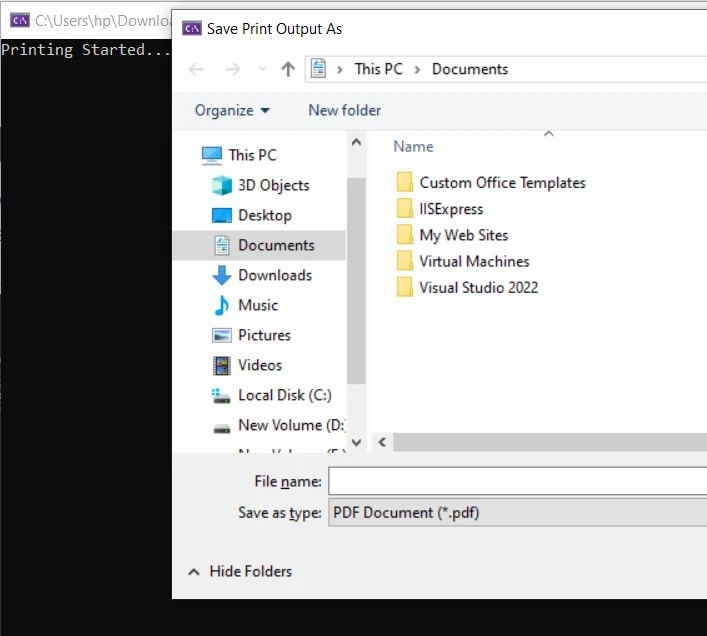Click This PC in the address breadcrumb
Viewport: 707px width, 636px height.
[x=378, y=69]
